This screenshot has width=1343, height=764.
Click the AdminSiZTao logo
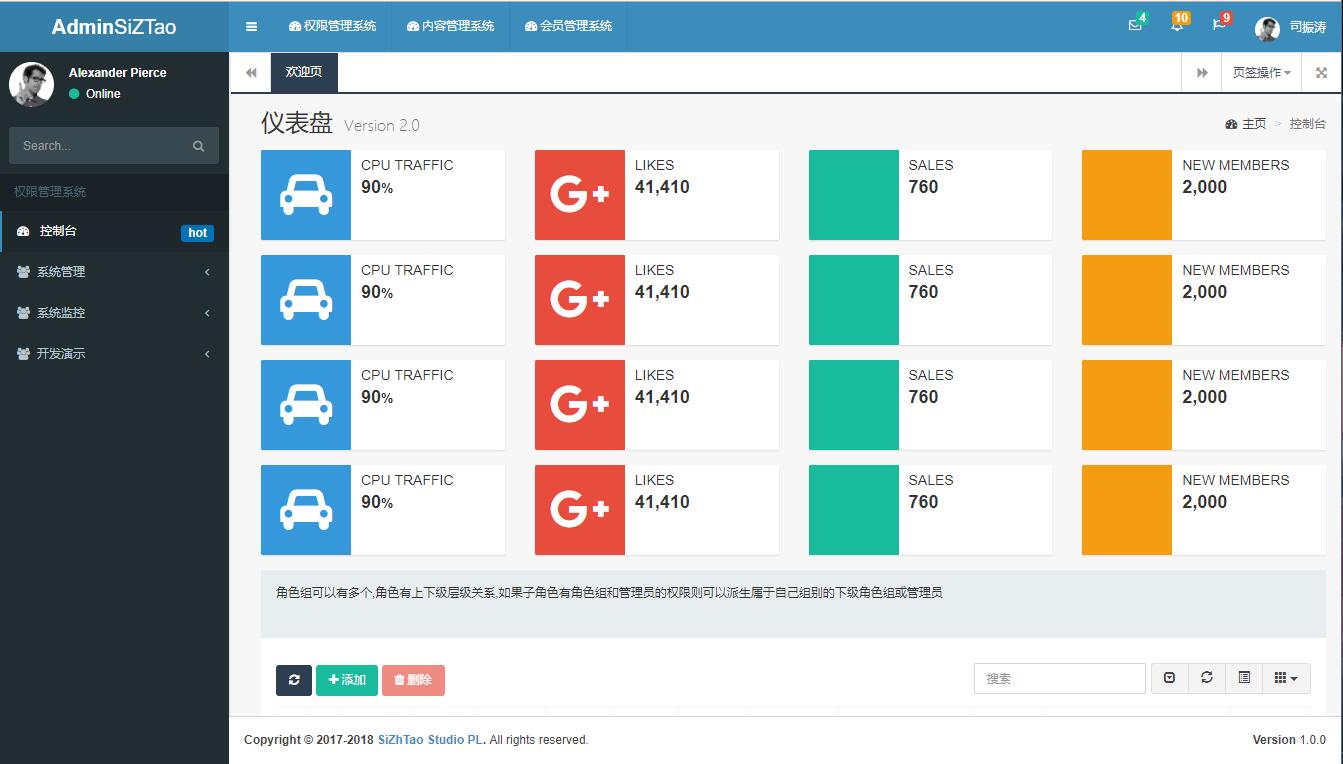tap(114, 26)
